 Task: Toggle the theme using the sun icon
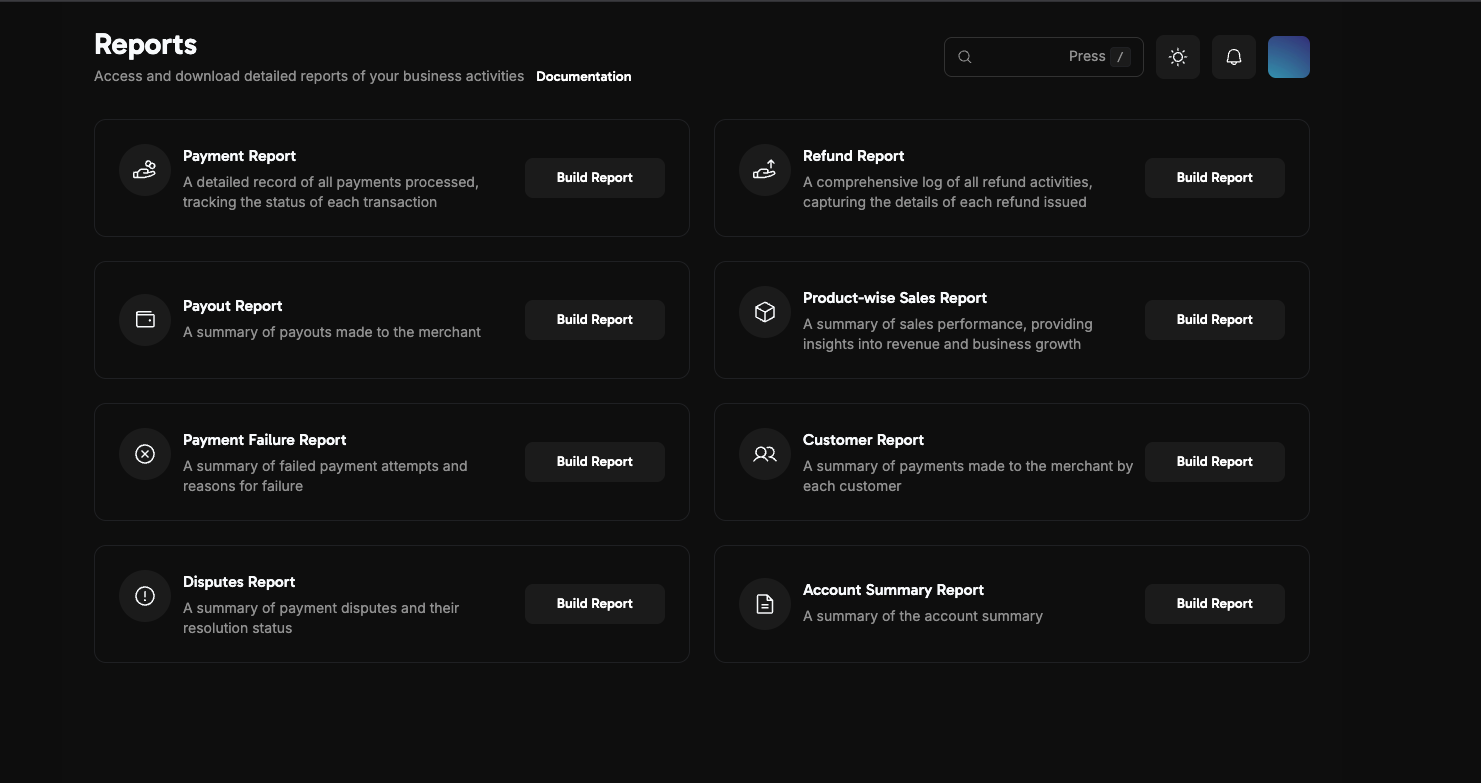[1177, 56]
